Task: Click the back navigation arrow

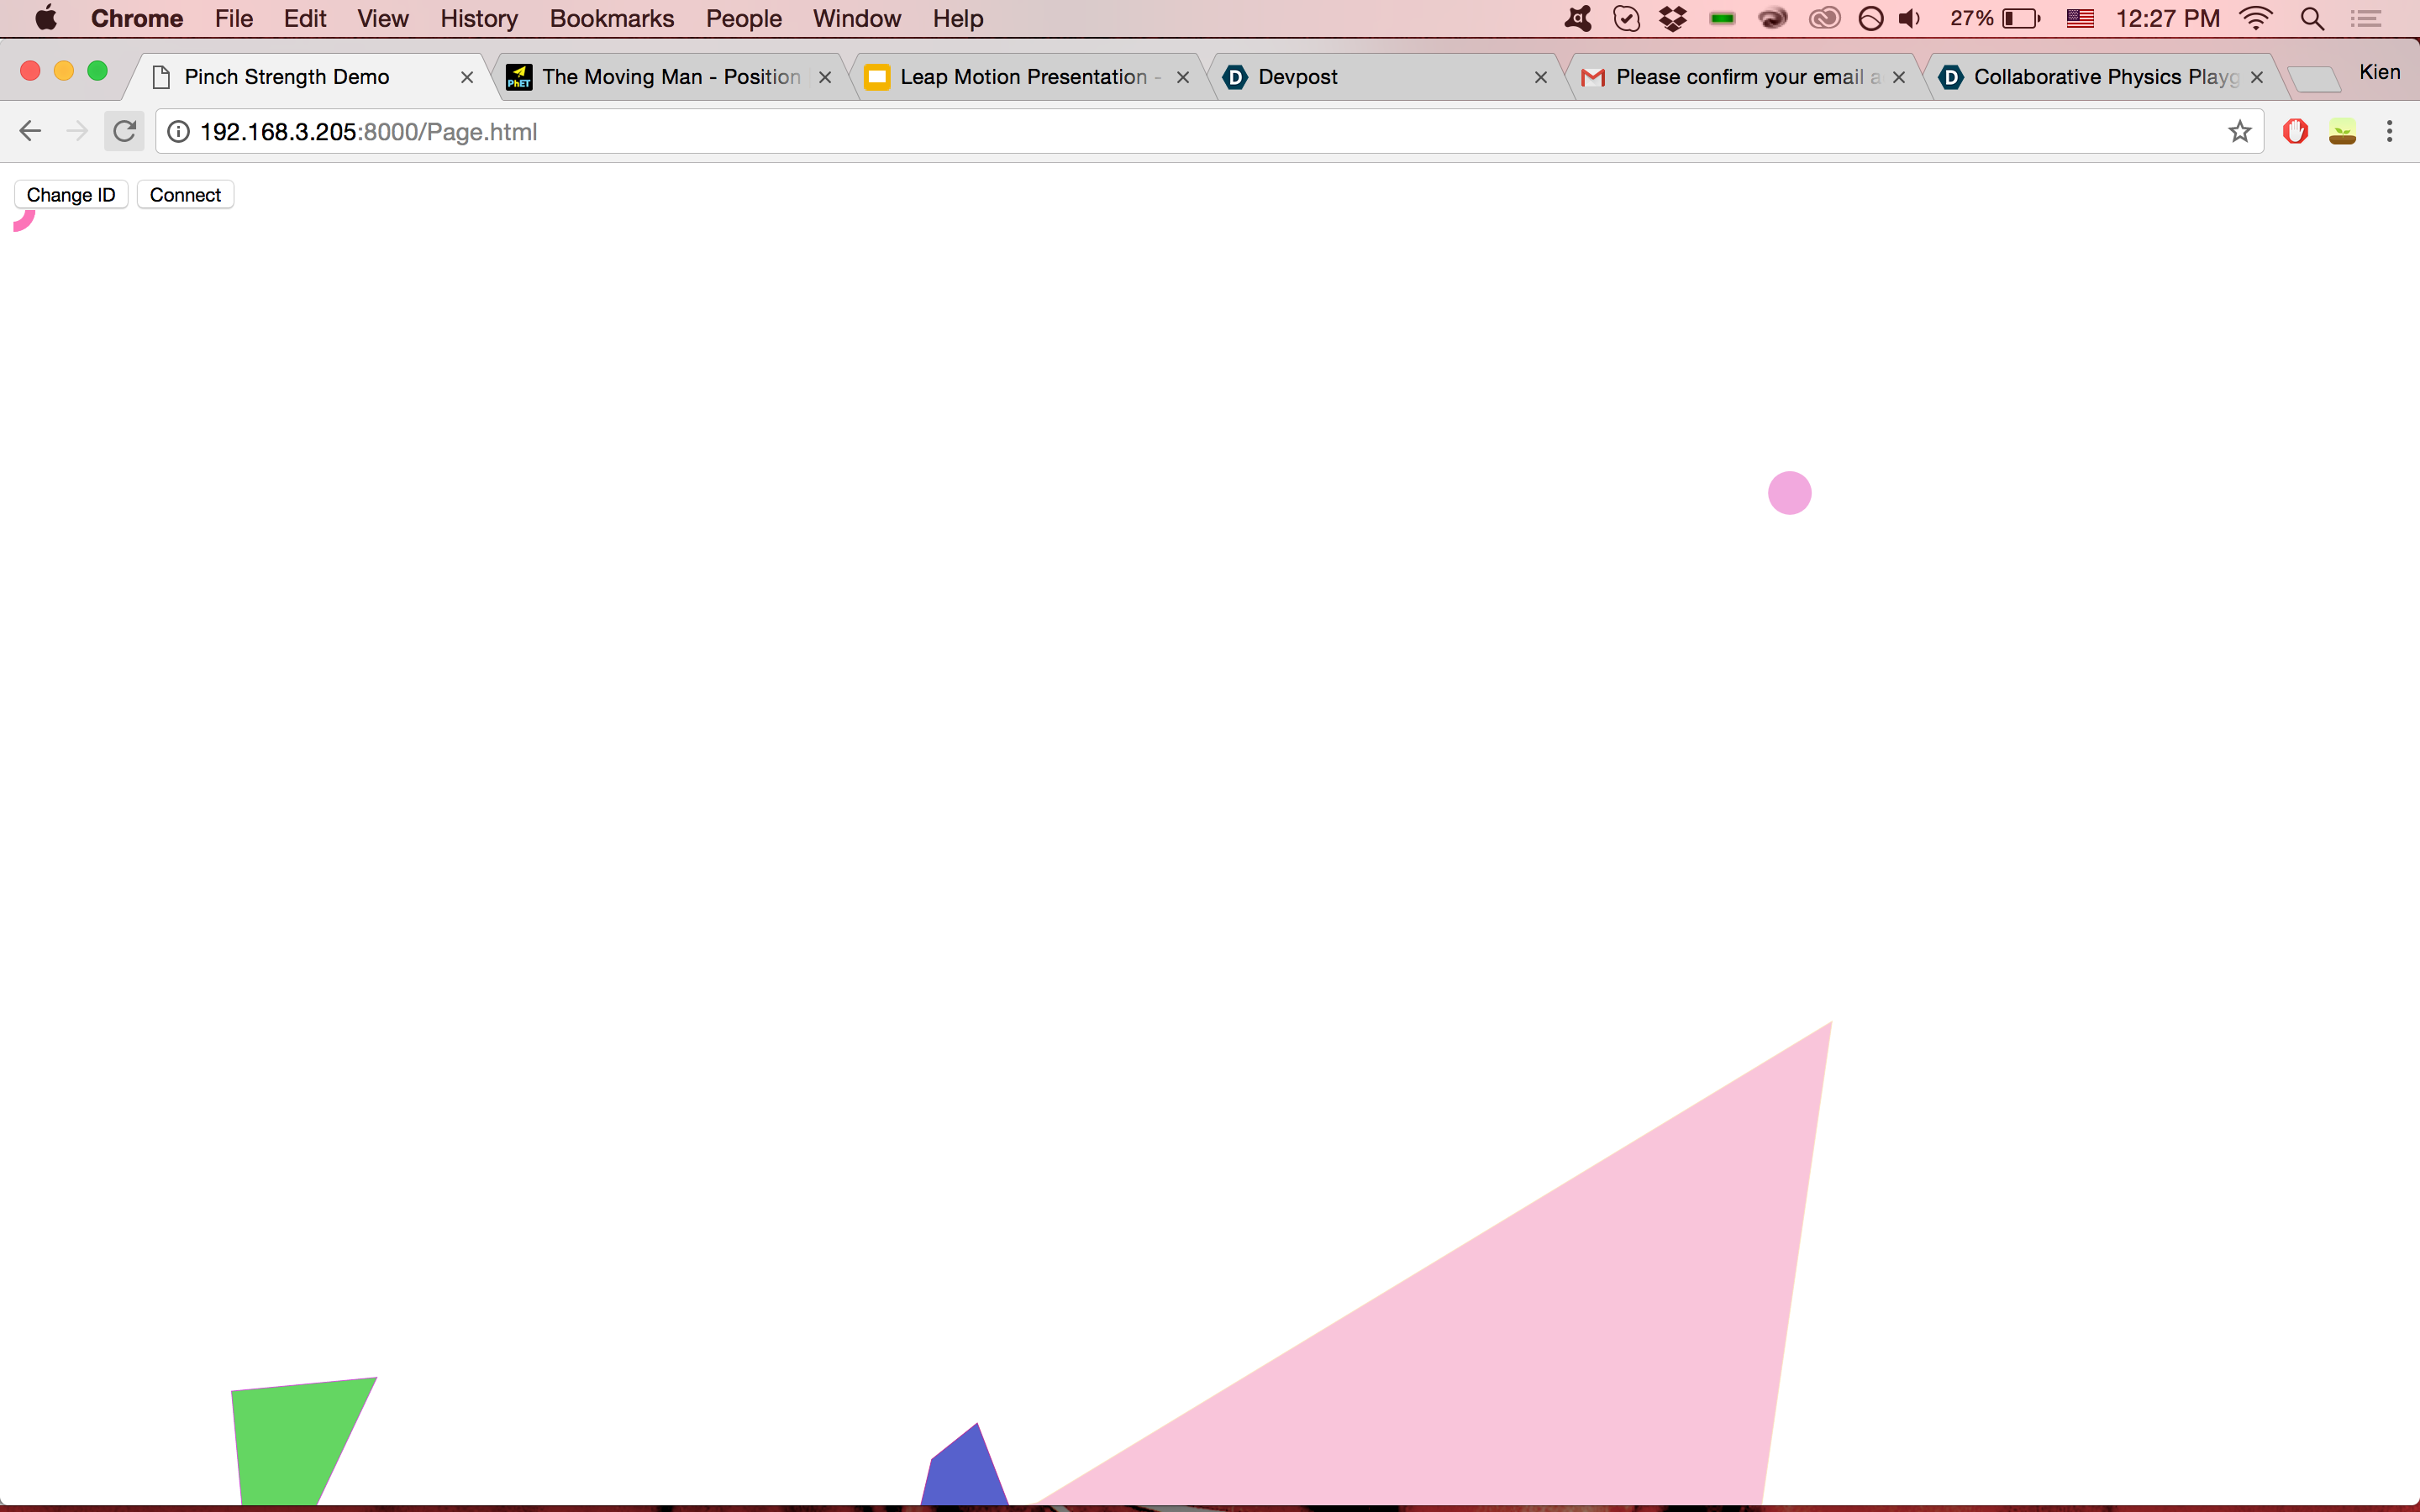Action: point(30,131)
